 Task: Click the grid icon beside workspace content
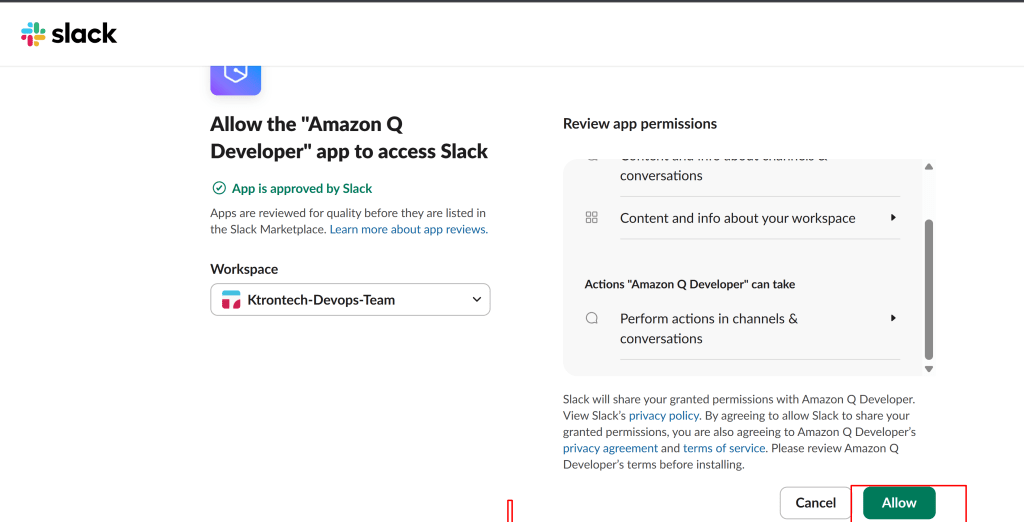click(x=591, y=218)
